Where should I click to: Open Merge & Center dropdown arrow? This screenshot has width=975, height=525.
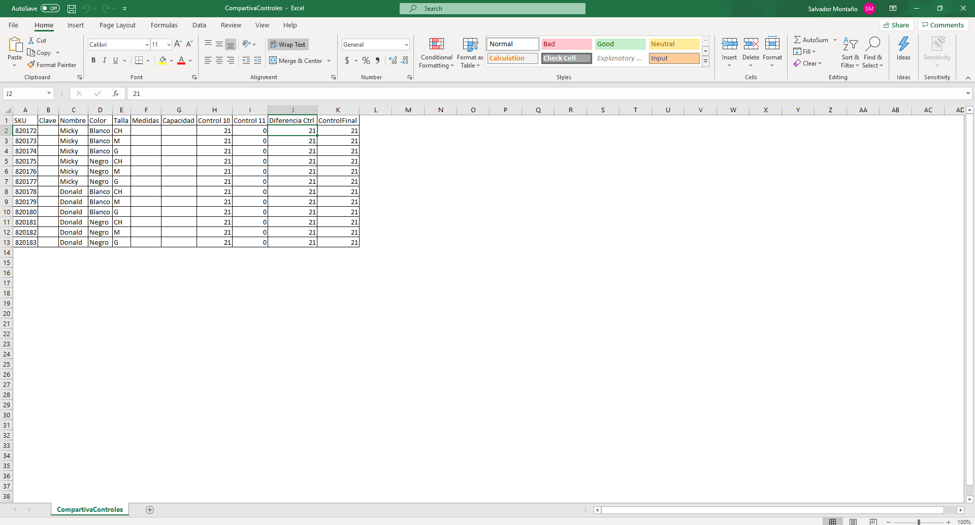(329, 61)
